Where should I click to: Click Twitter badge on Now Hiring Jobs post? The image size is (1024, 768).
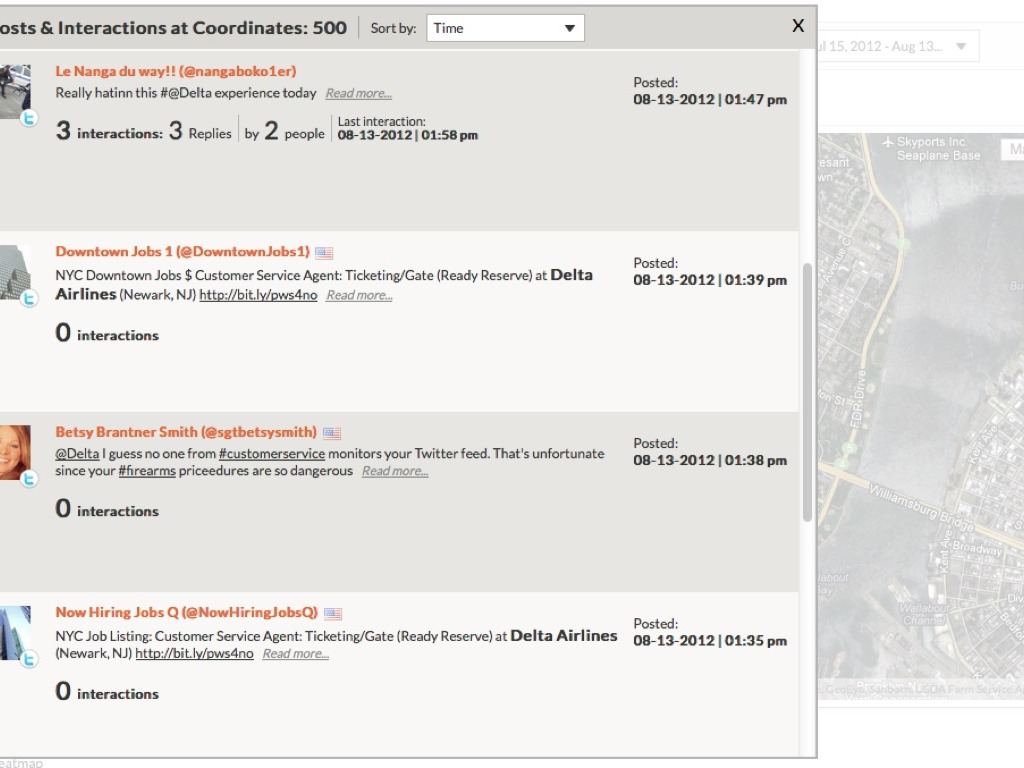pyautogui.click(x=29, y=658)
